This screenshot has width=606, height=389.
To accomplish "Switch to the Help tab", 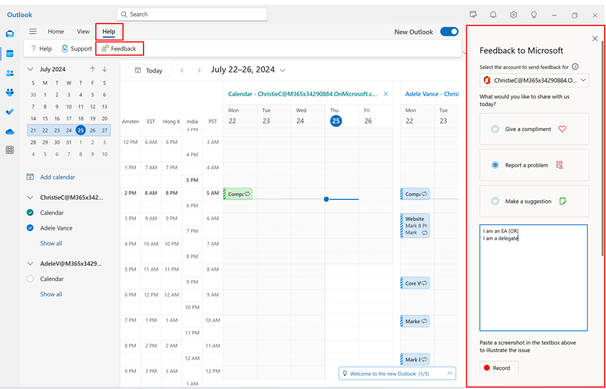I will tap(109, 32).
